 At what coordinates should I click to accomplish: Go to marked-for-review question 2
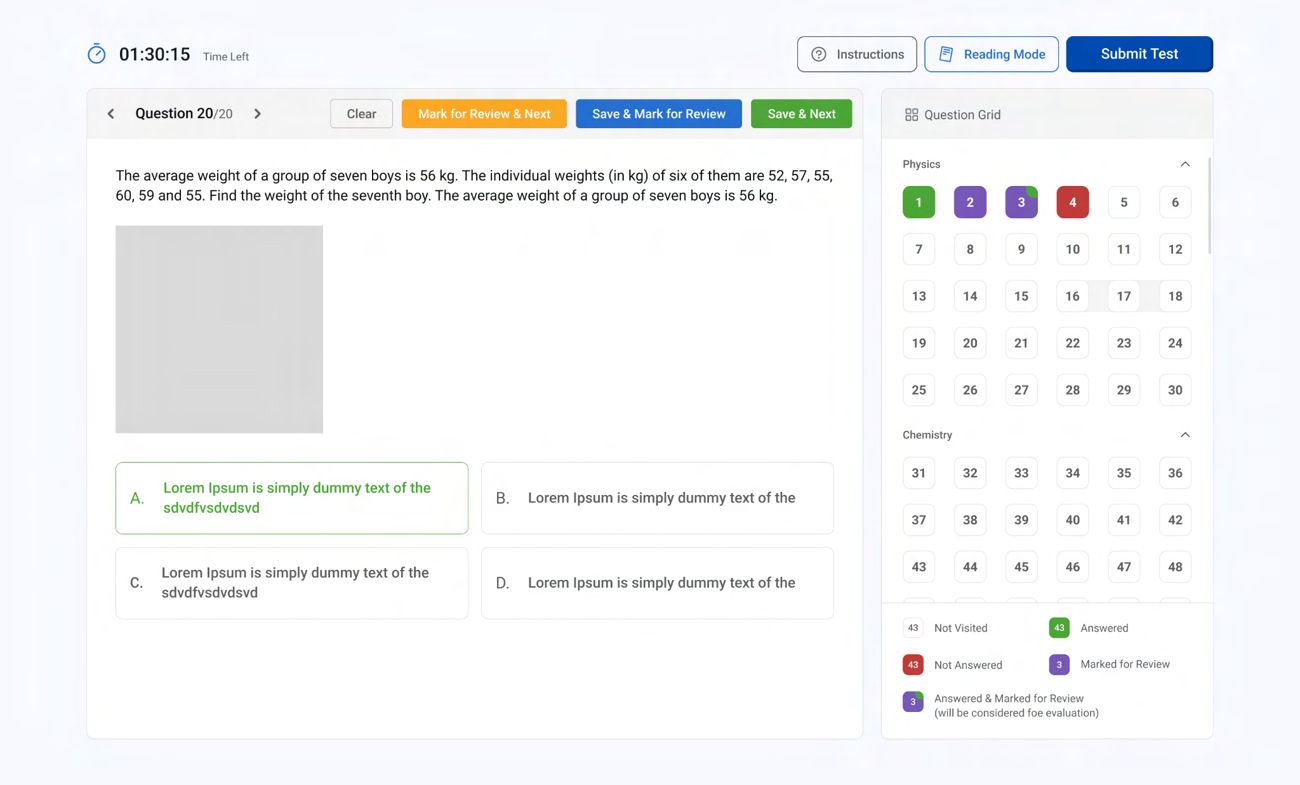pos(969,202)
